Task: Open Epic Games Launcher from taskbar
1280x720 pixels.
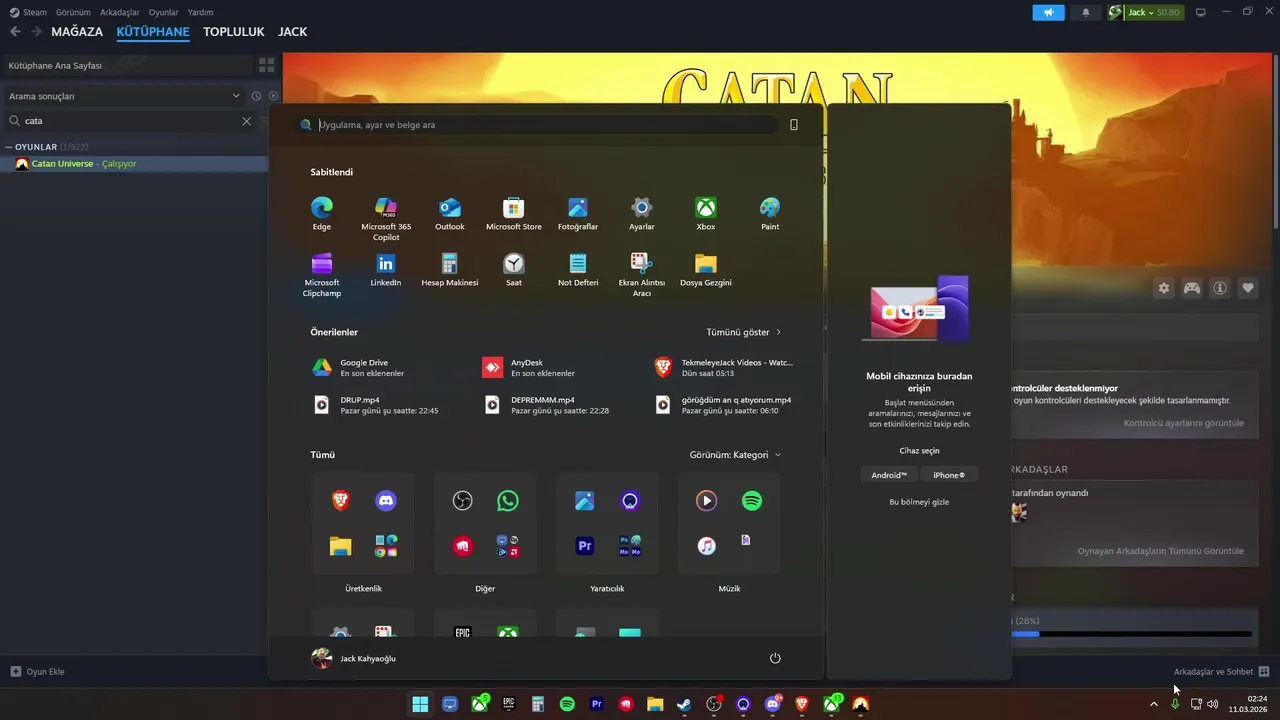Action: coord(508,704)
